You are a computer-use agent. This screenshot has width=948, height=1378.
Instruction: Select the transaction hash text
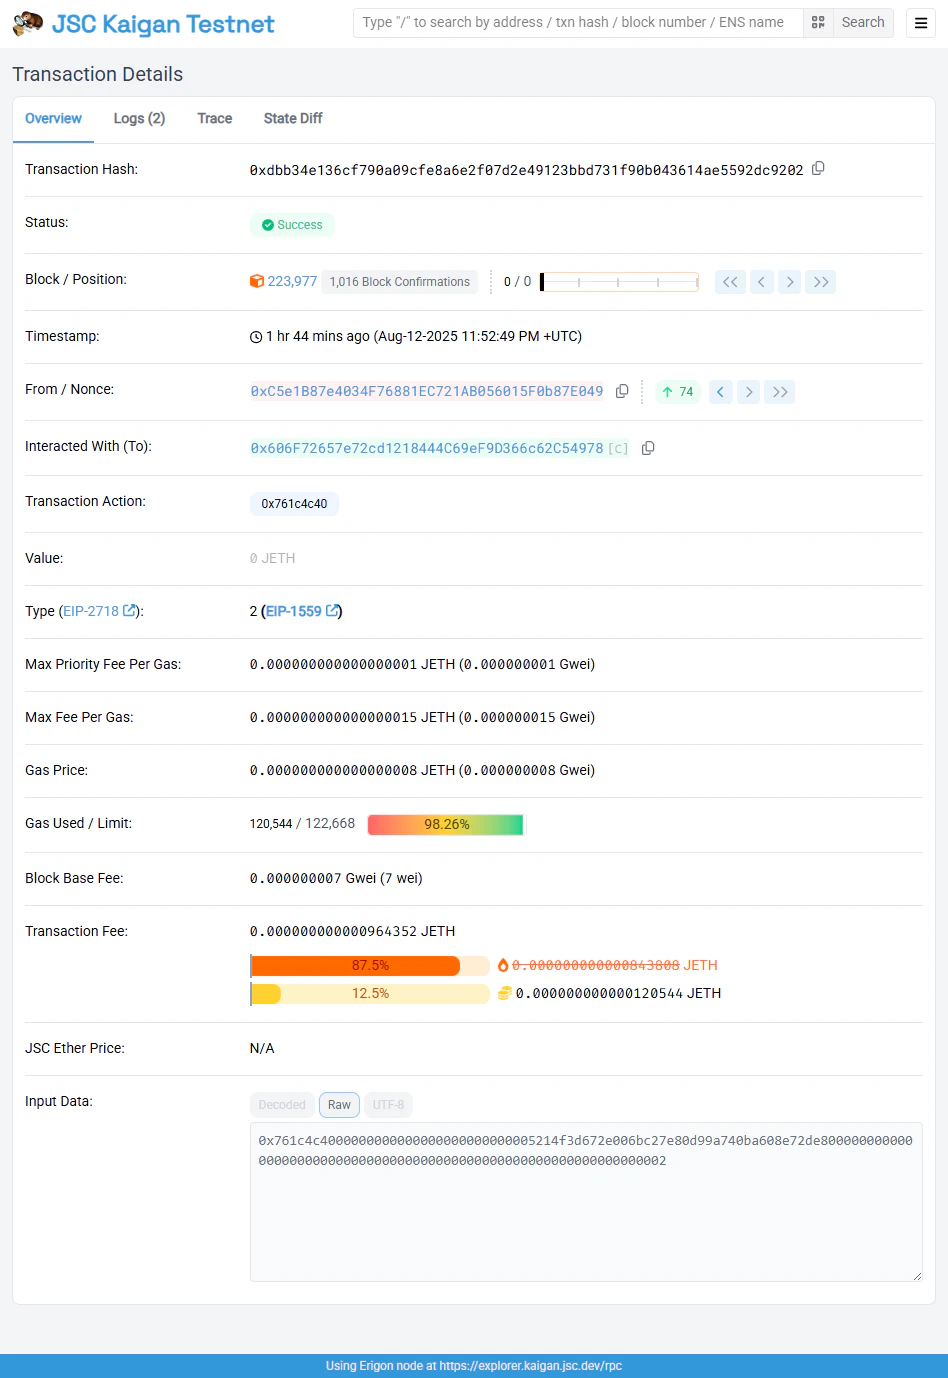[526, 170]
